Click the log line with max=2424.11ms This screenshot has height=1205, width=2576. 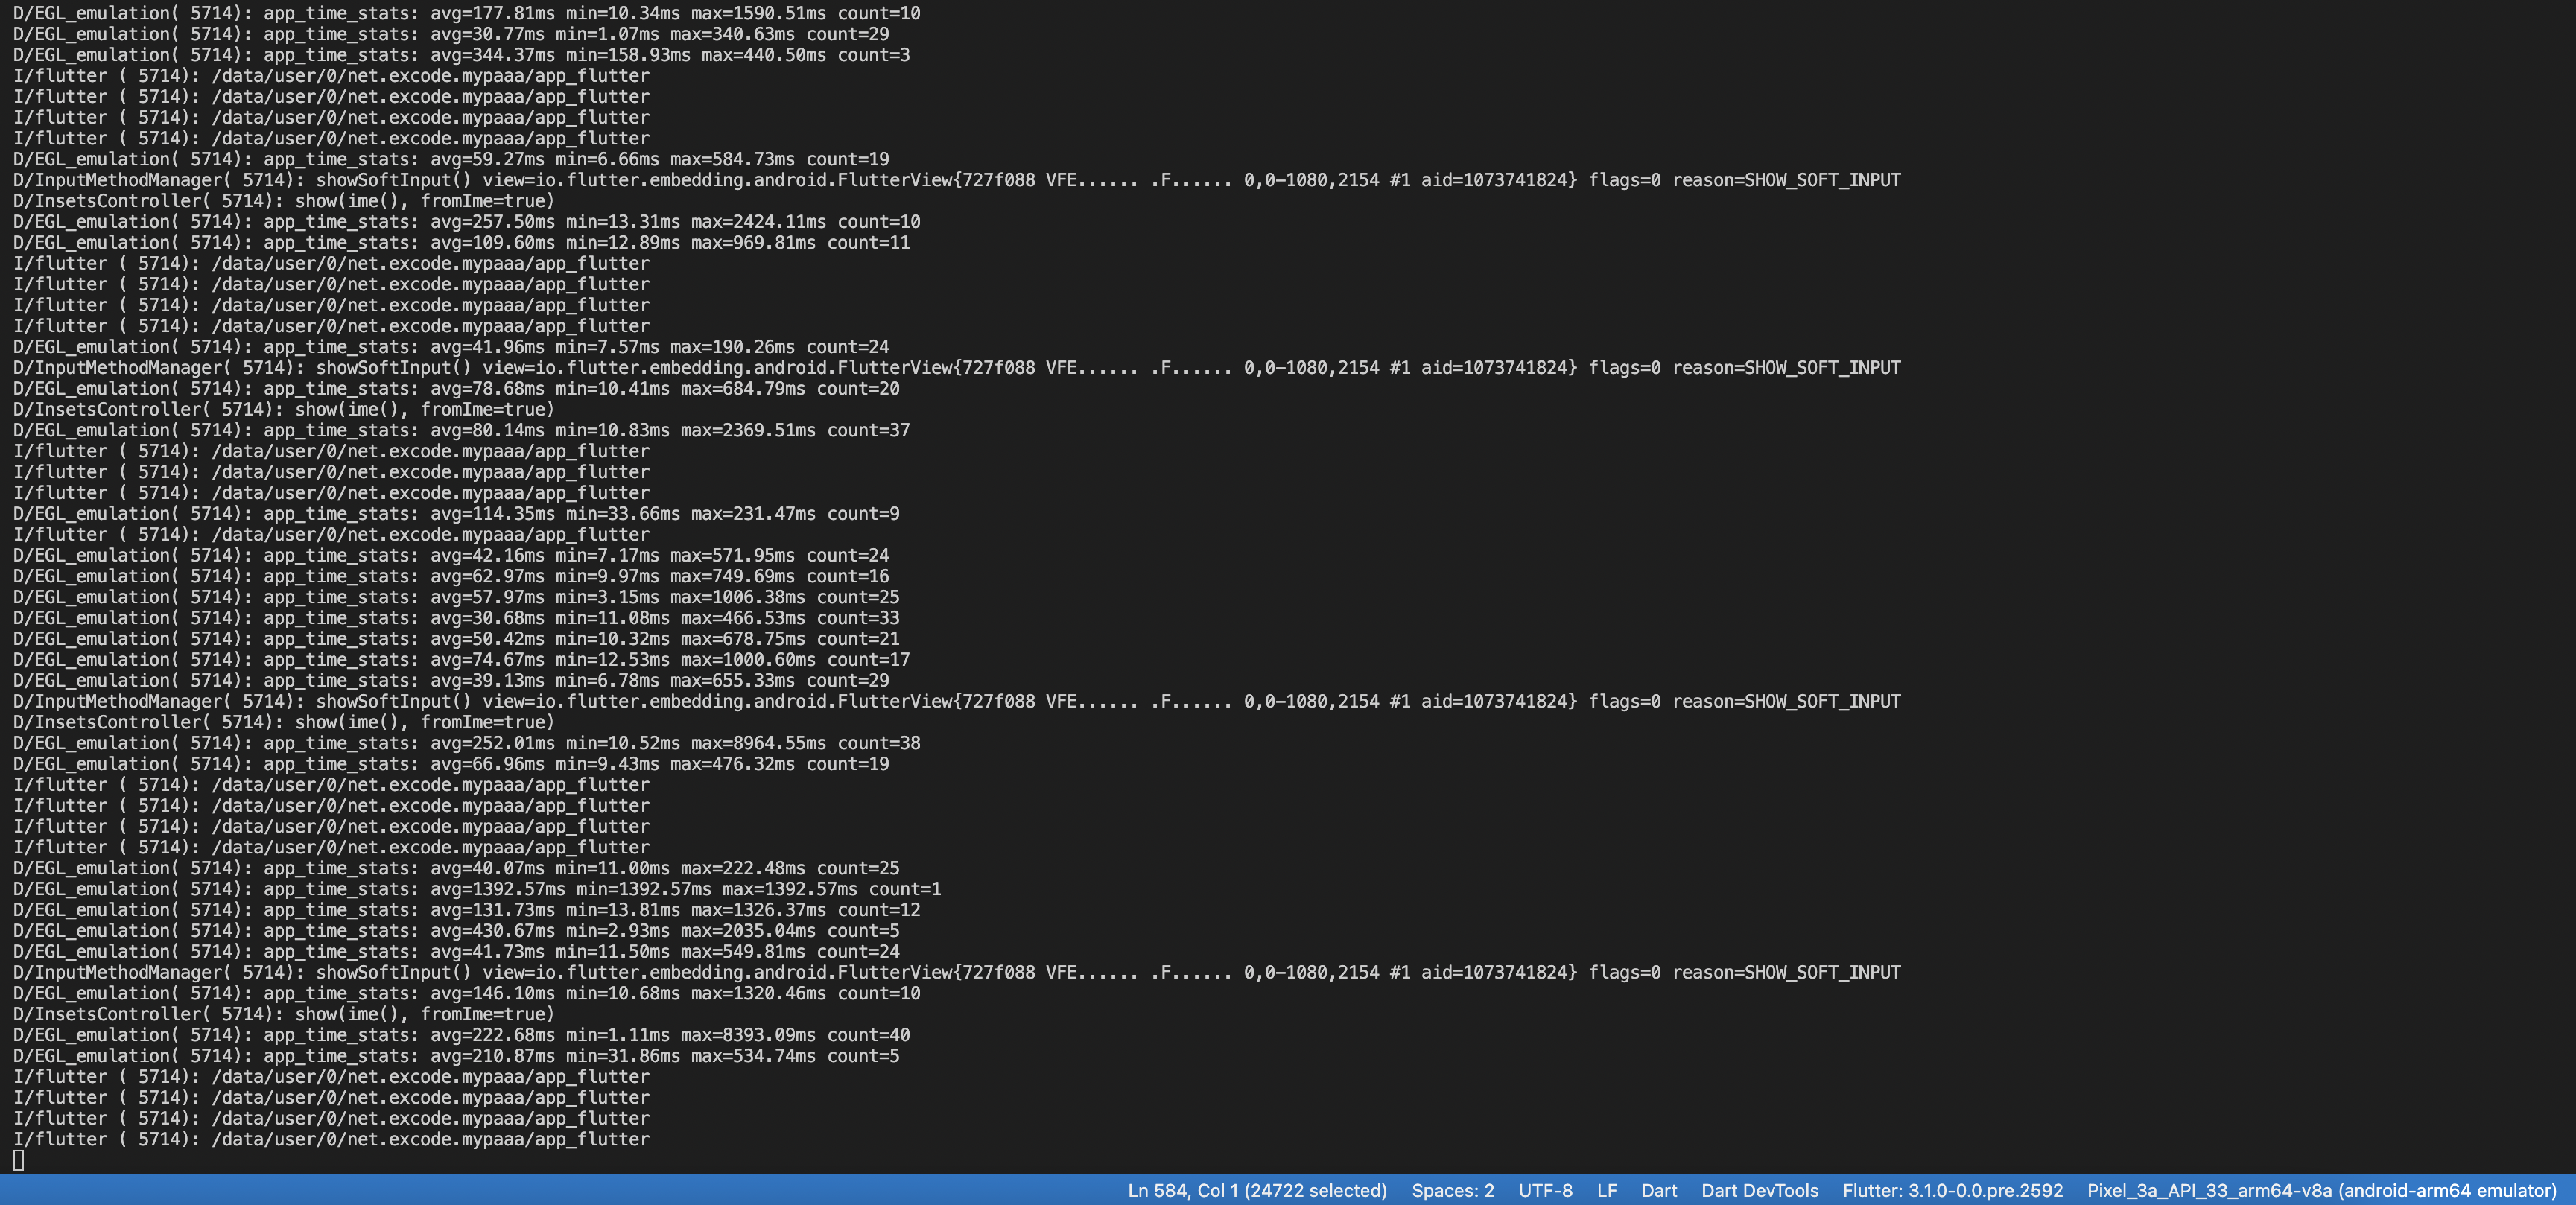pos(466,222)
